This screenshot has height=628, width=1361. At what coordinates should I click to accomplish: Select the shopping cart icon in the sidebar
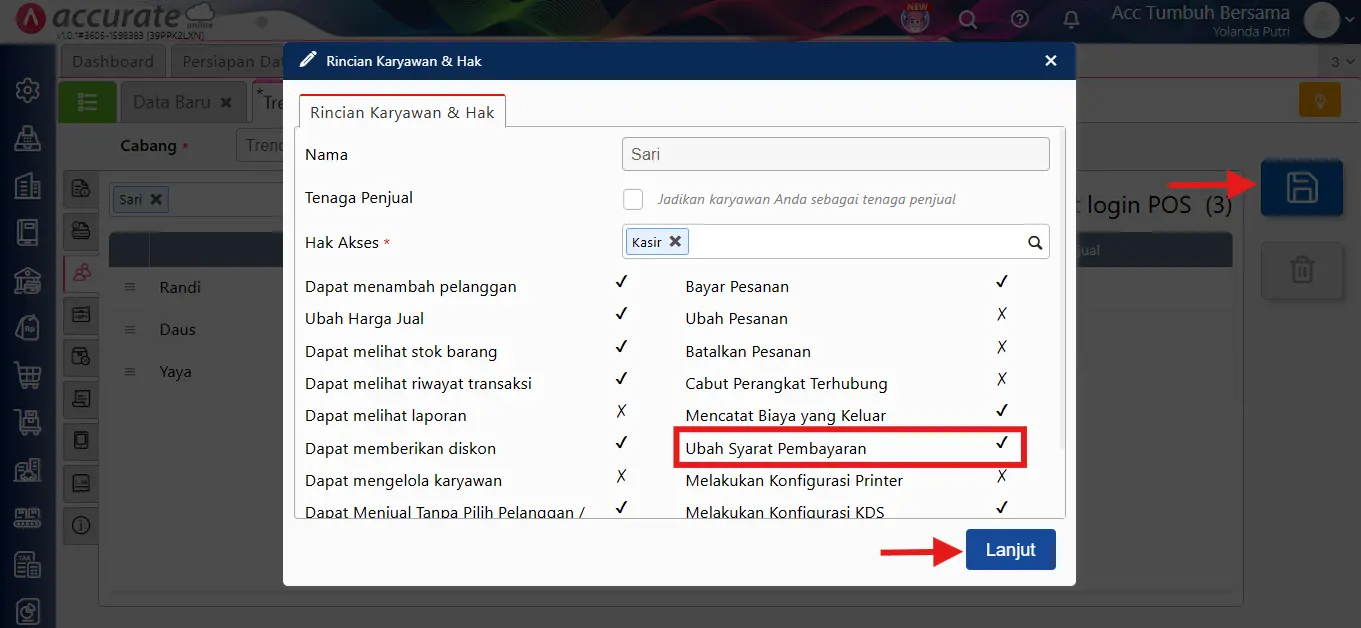point(27,375)
